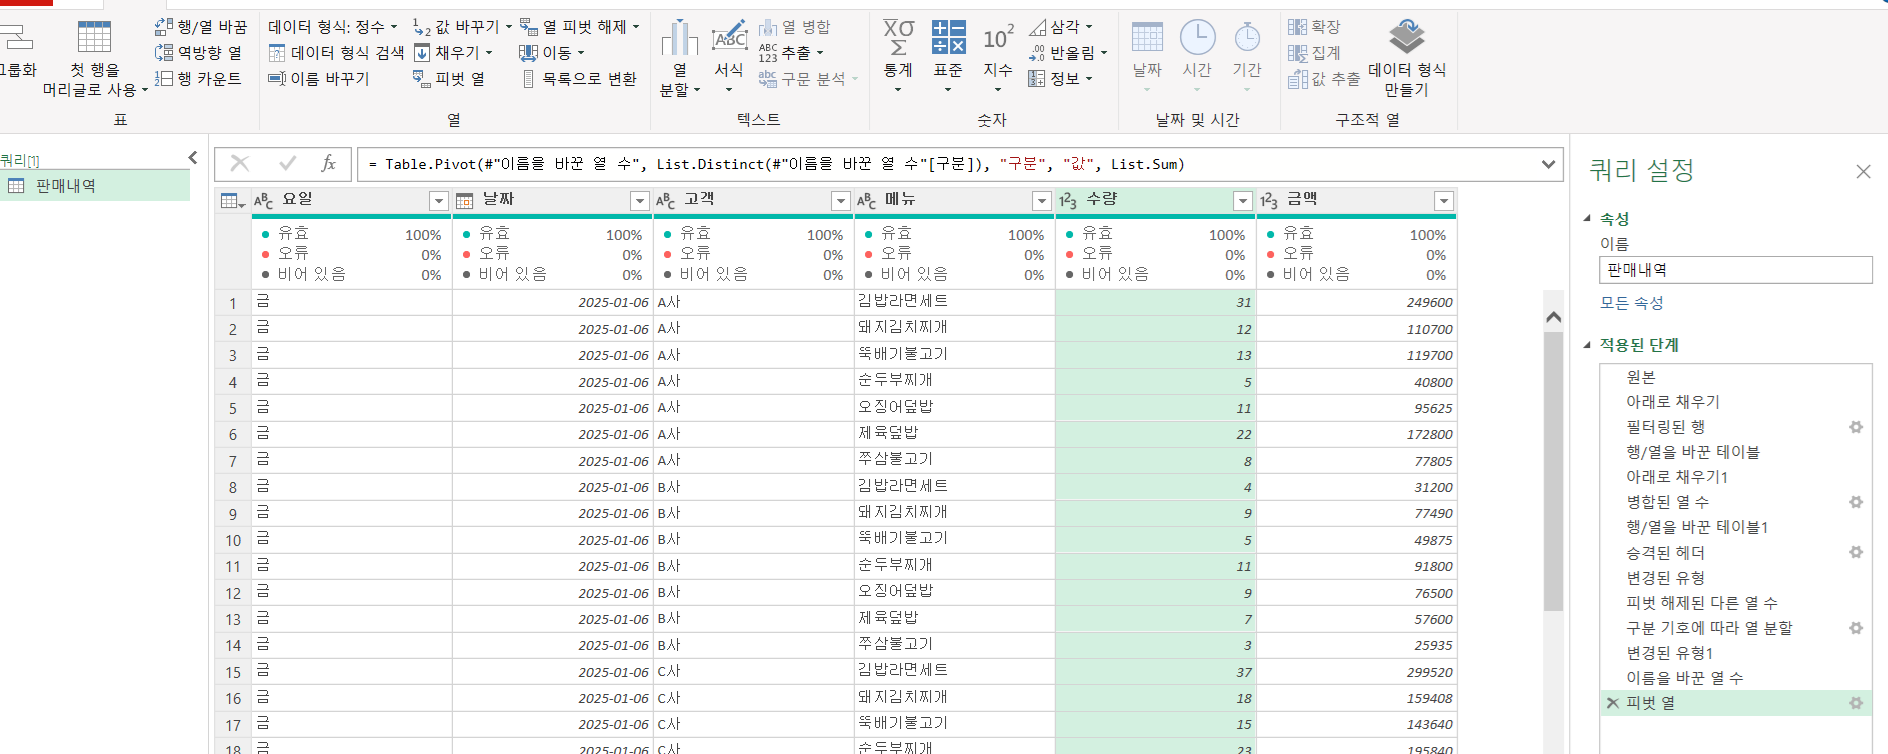Image resolution: width=1888 pixels, height=754 pixels.
Task: Click the 행/열 바꿈 transpose icon
Action: pos(164,27)
